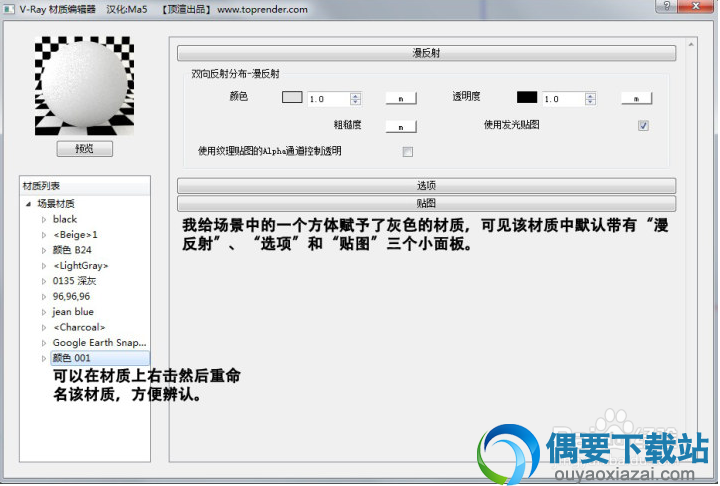The image size is (720, 486).
Task: Expand the 0135 深灰 material arrow
Action: click(x=44, y=281)
